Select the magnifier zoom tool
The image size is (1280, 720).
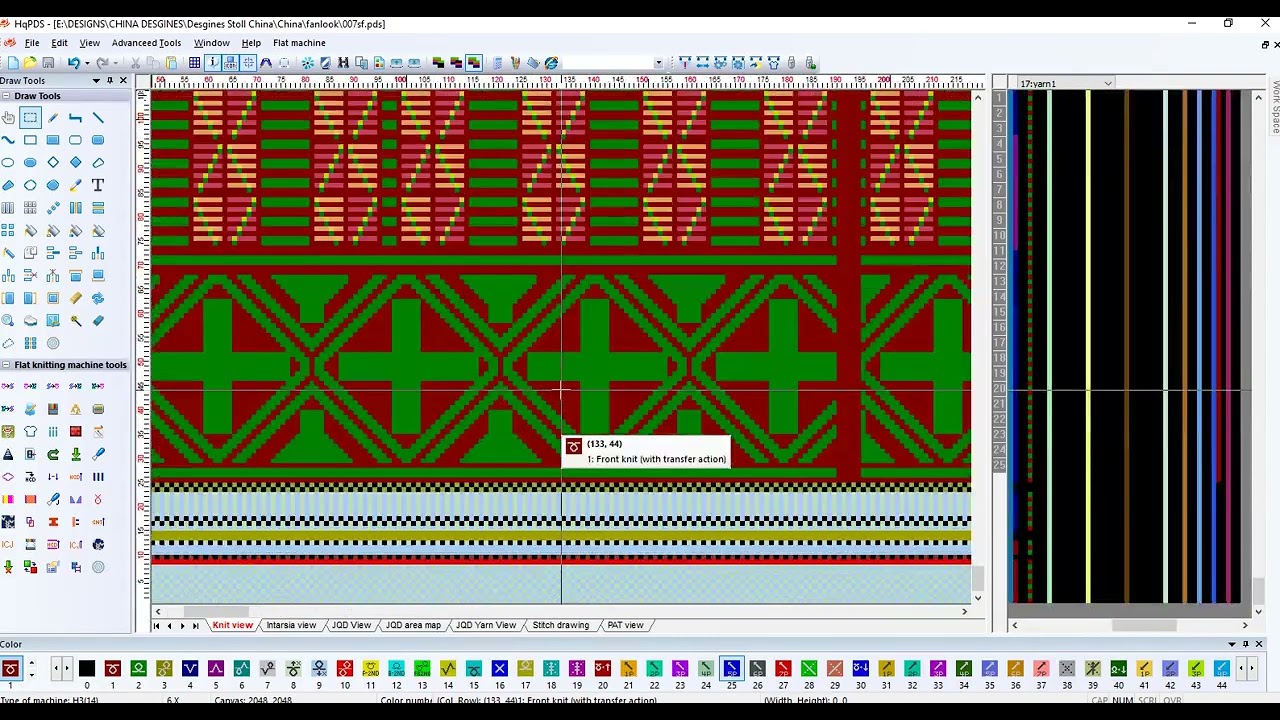(8, 320)
